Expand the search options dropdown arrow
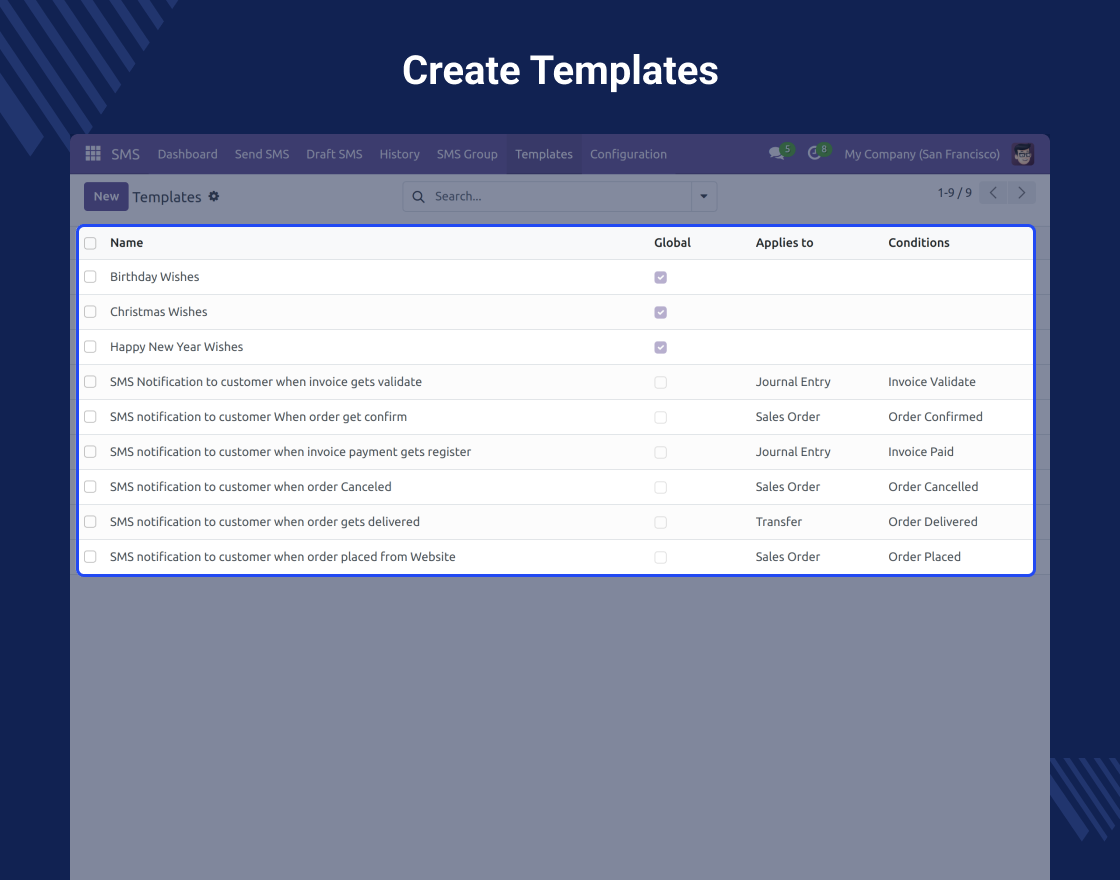Screen dimensions: 1120x880 (x=704, y=197)
